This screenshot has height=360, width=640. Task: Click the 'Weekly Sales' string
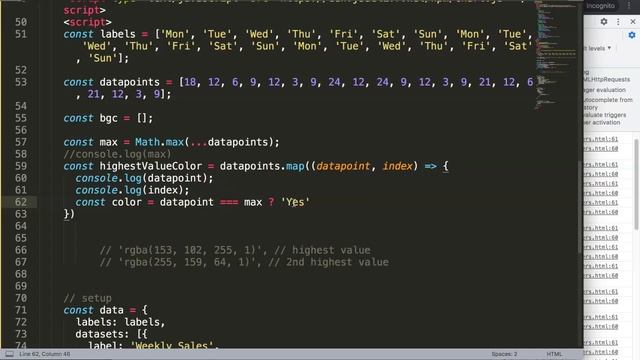pyautogui.click(x=171, y=345)
